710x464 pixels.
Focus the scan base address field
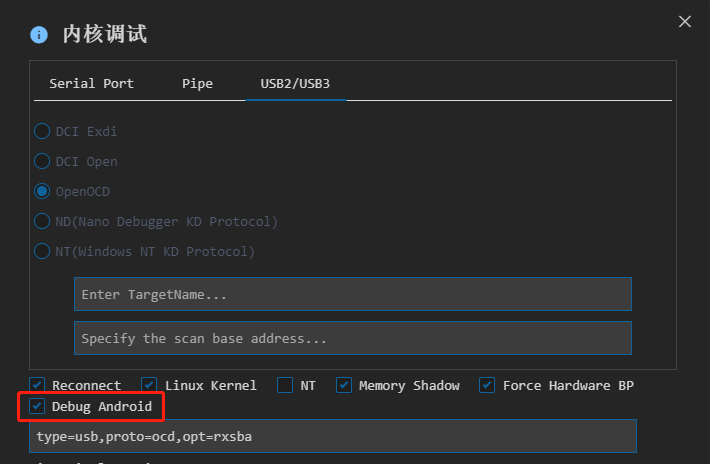[x=353, y=338]
